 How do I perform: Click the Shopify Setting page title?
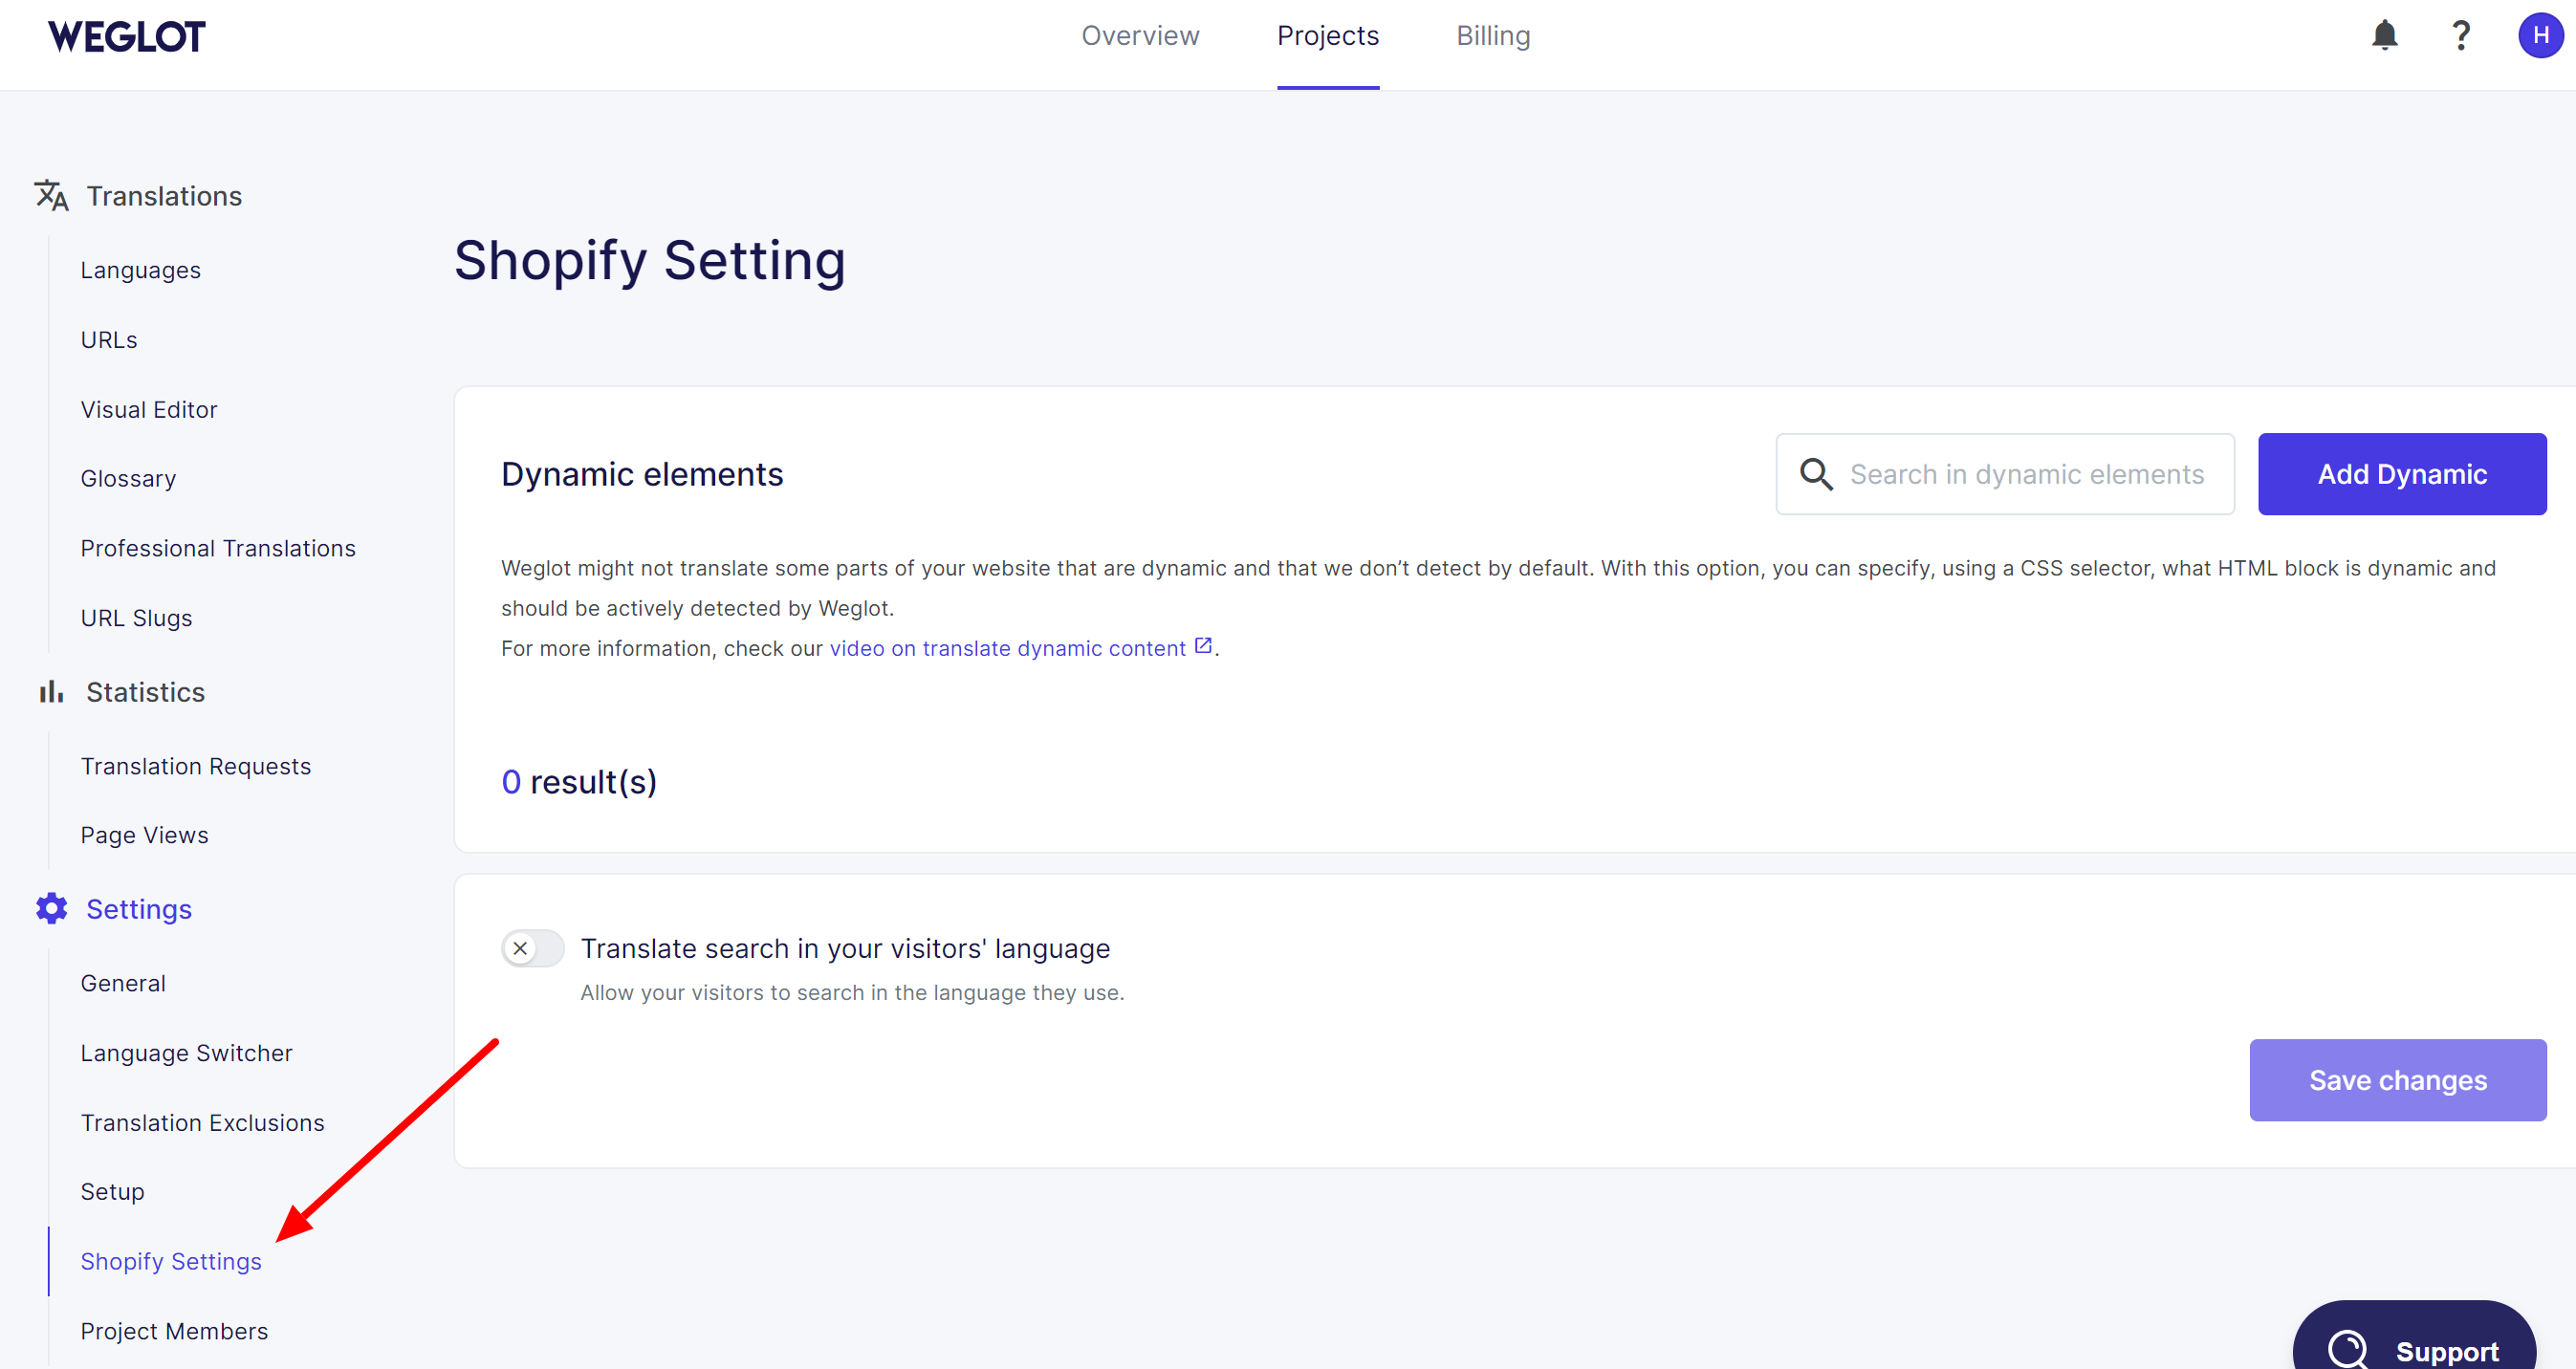point(650,261)
